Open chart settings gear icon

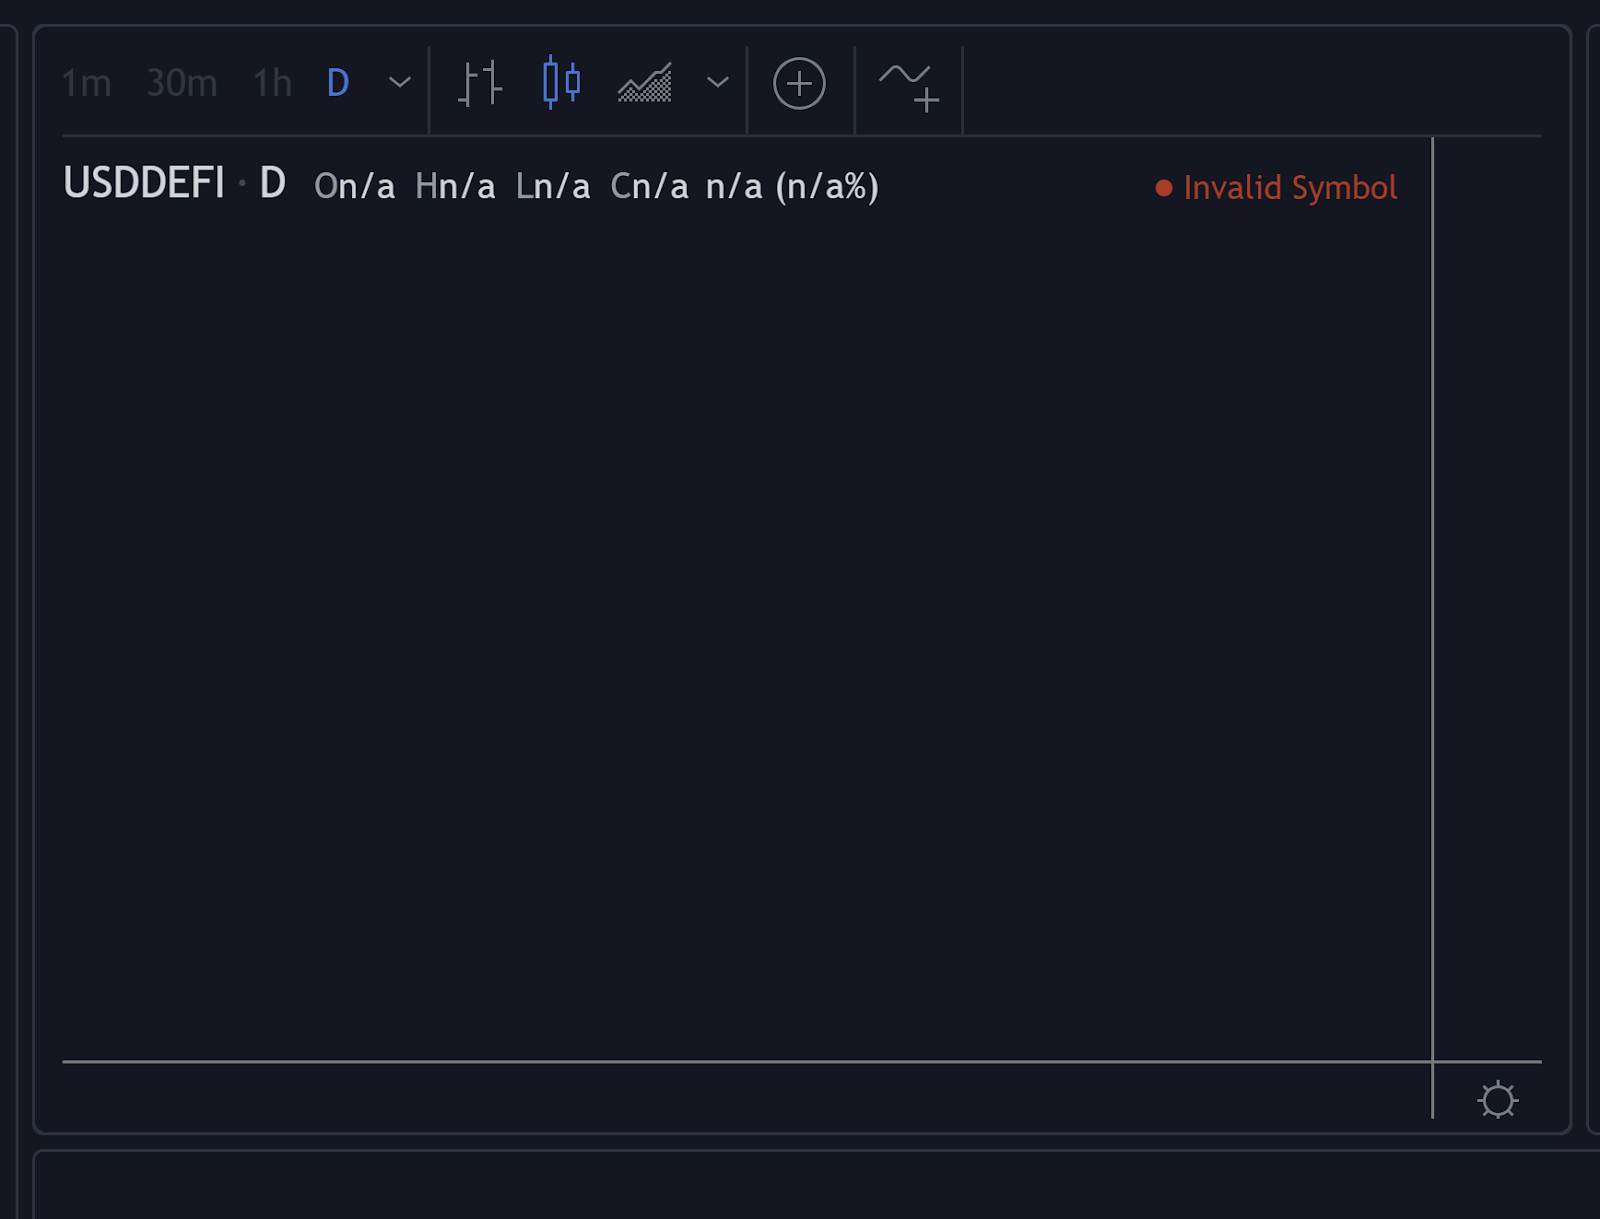(1498, 1100)
